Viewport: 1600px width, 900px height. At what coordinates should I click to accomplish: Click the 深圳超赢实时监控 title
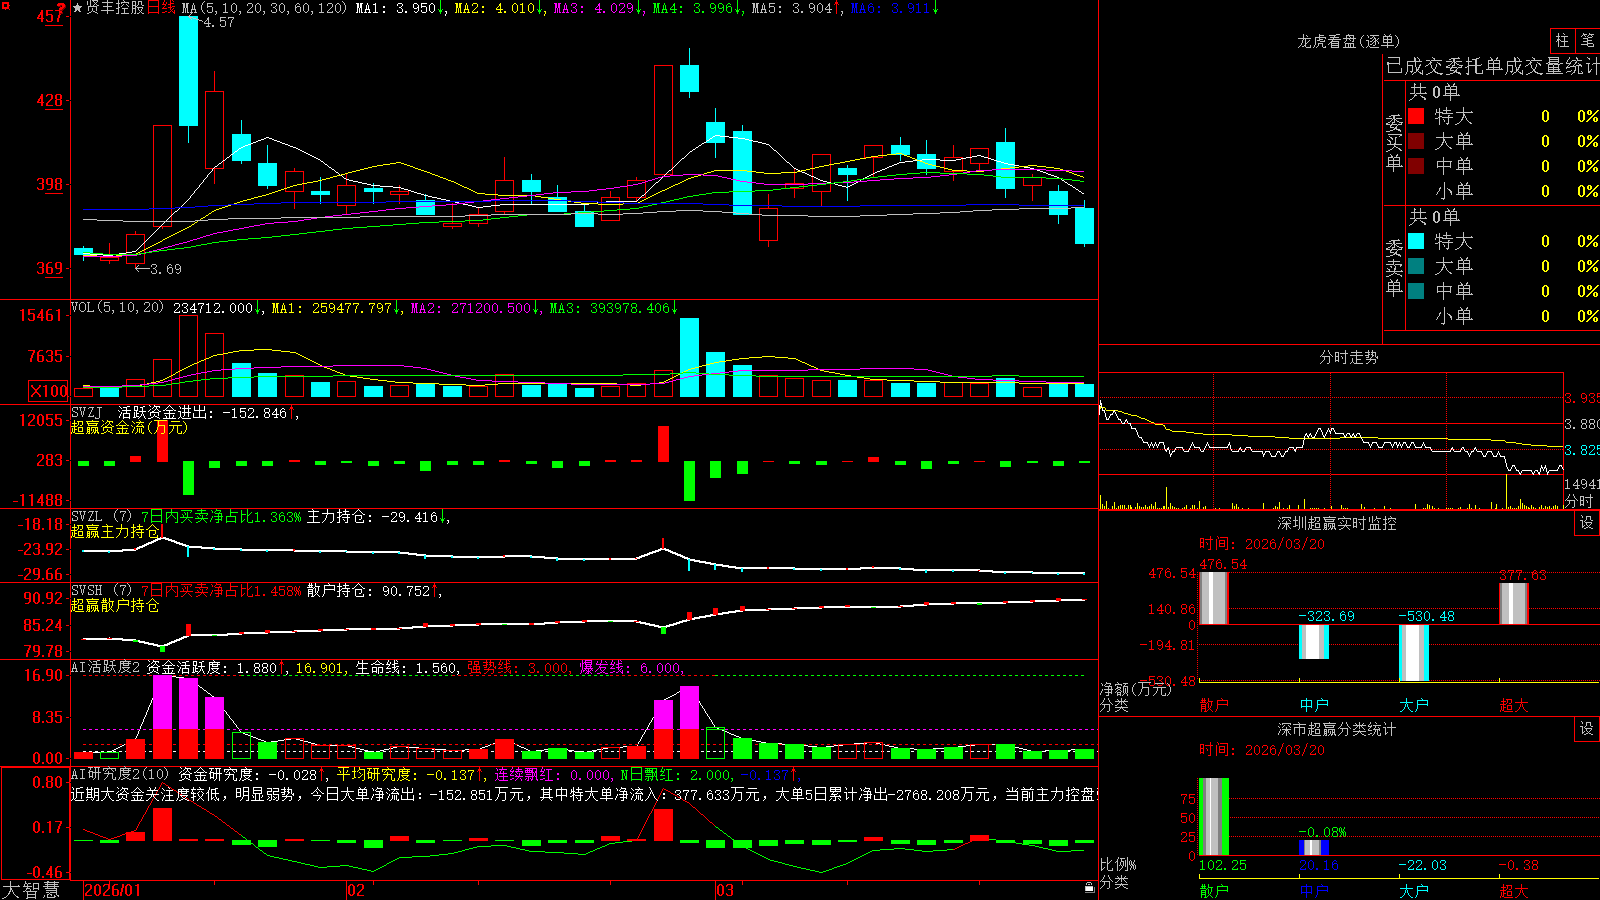1337,523
